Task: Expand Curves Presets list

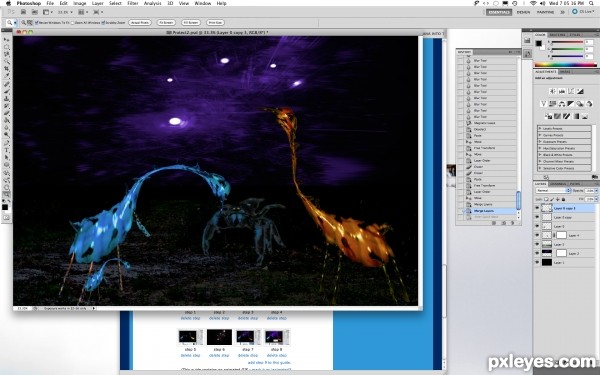Action: tap(540, 135)
